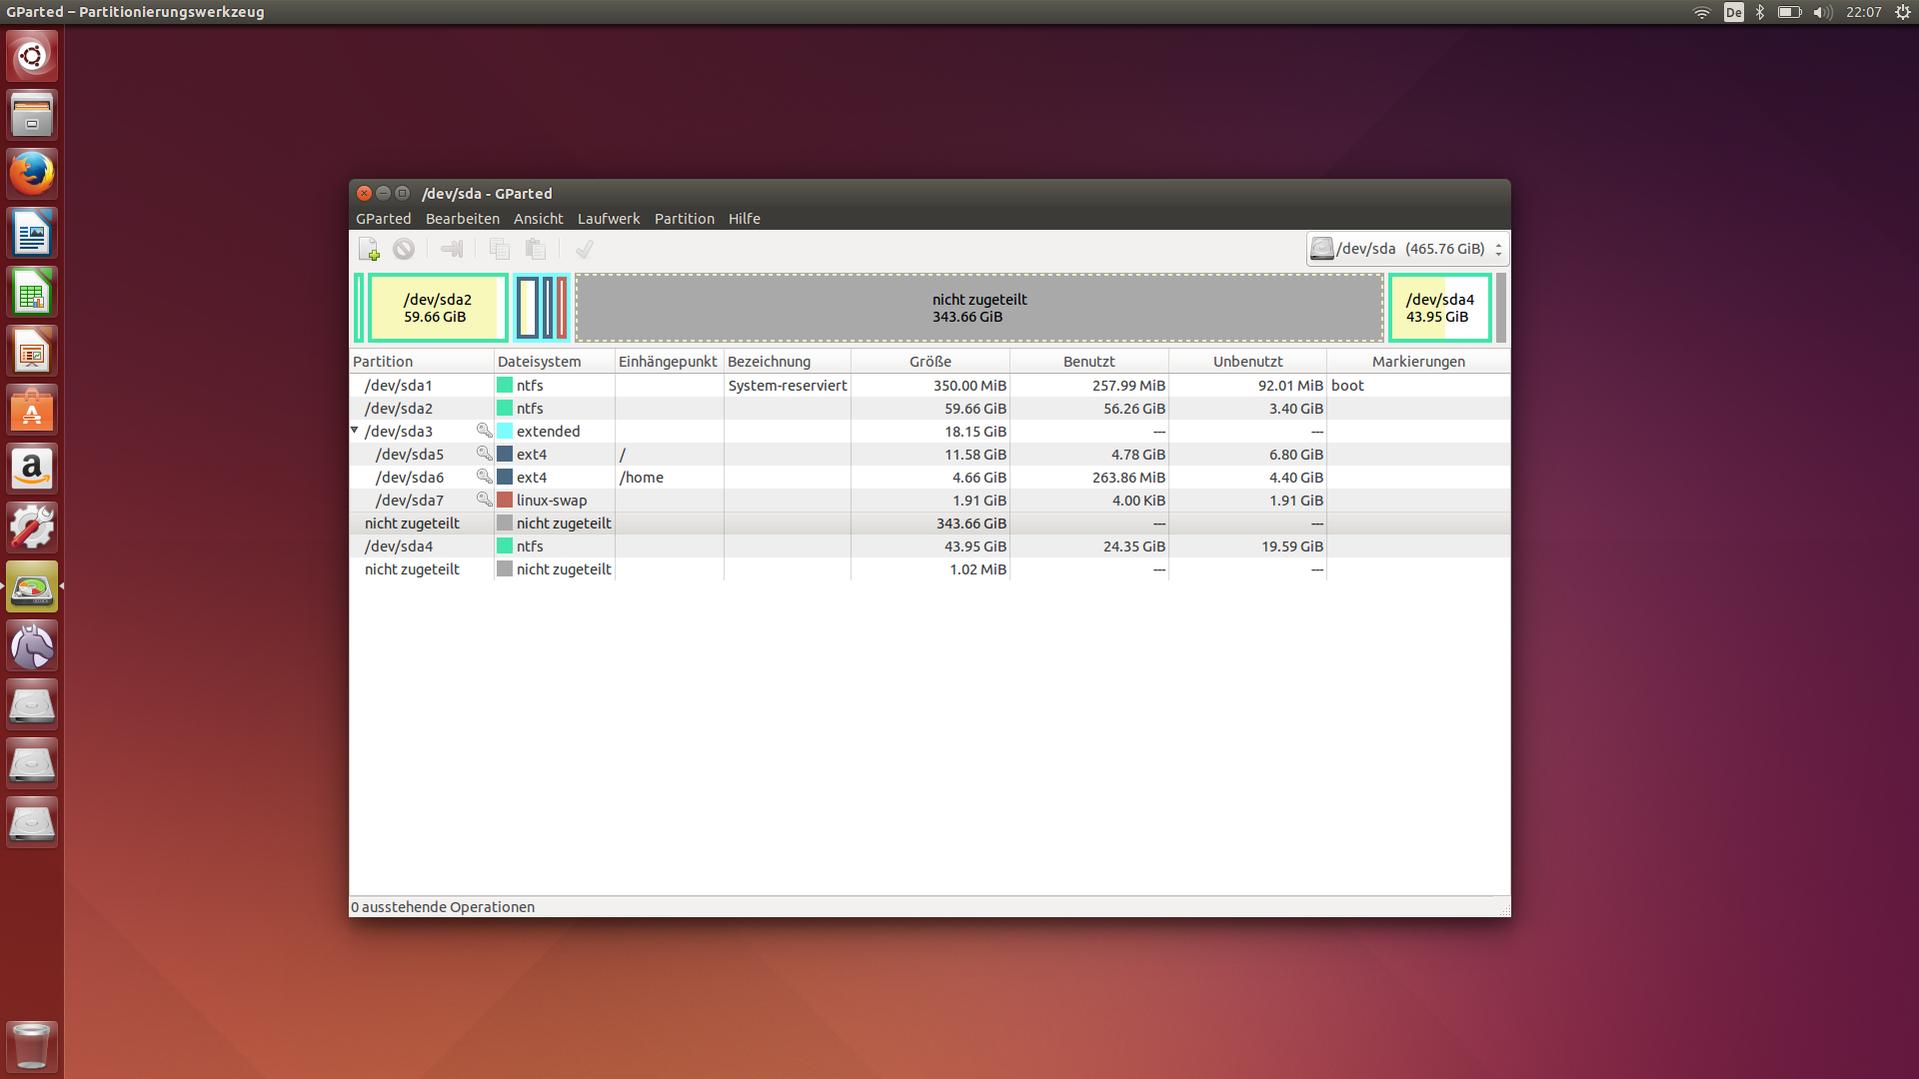
Task: Click the ntfs color swatch for /dev/sda1
Action: point(505,385)
